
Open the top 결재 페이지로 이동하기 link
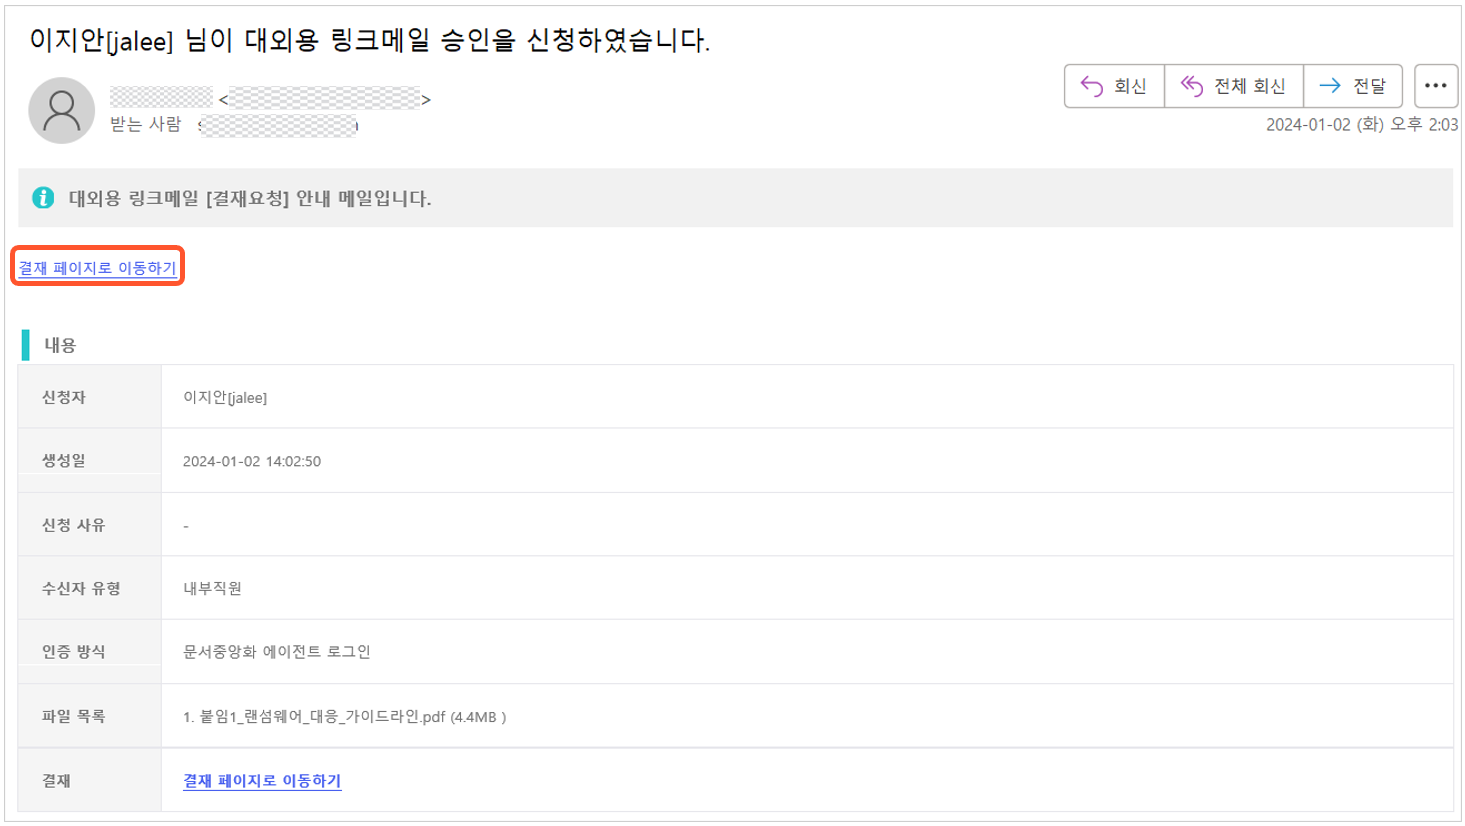click(98, 268)
